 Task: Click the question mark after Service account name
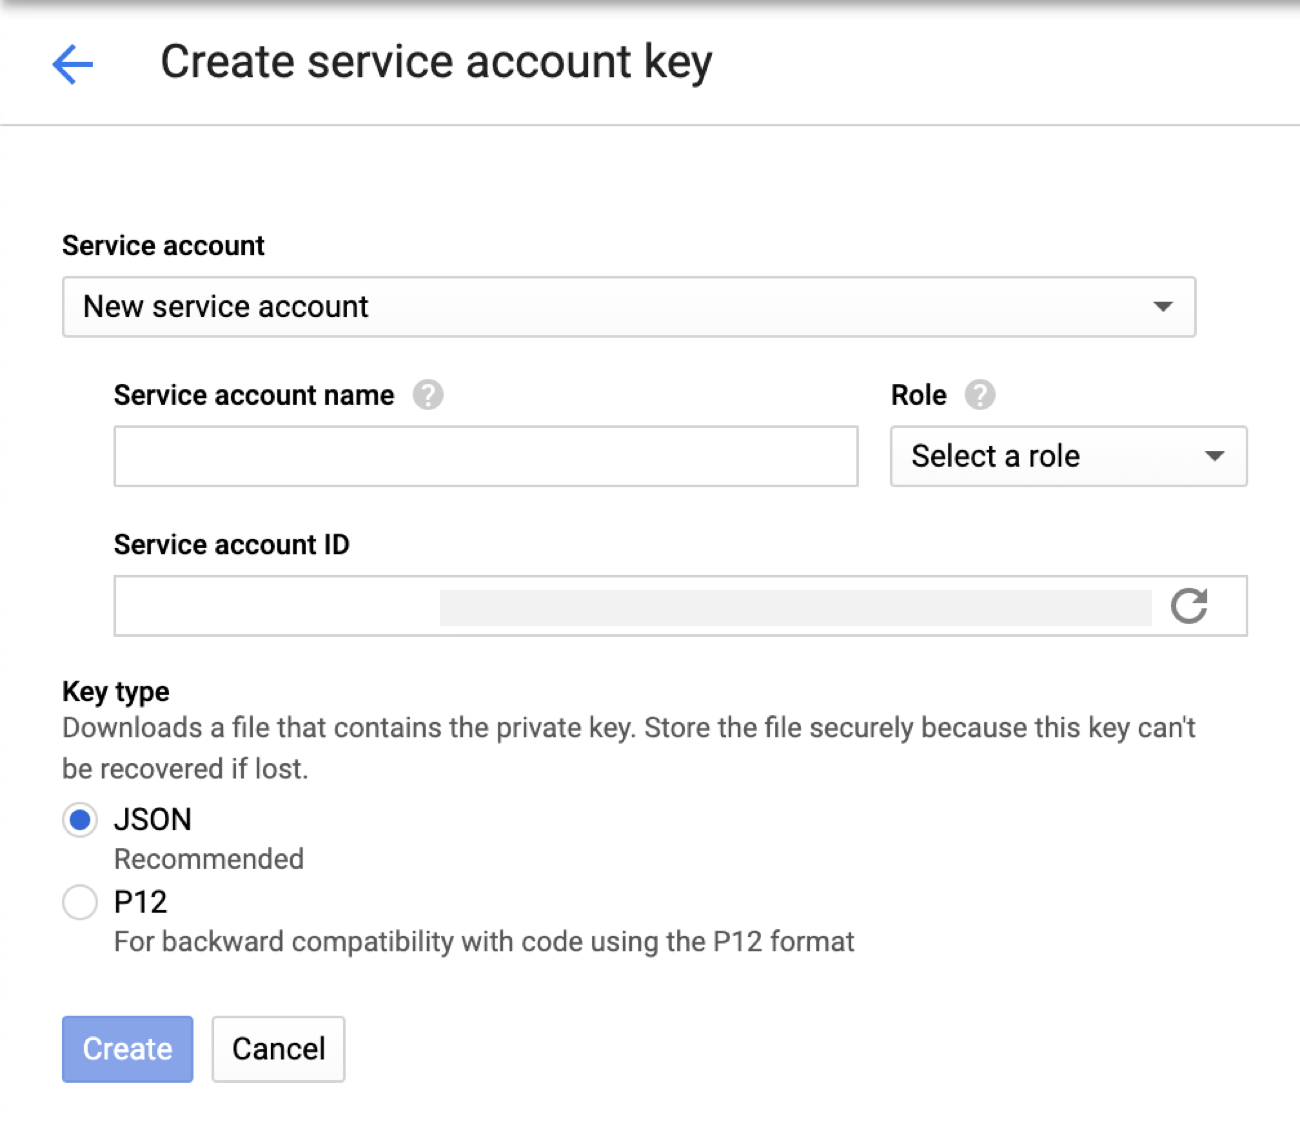pos(428,395)
